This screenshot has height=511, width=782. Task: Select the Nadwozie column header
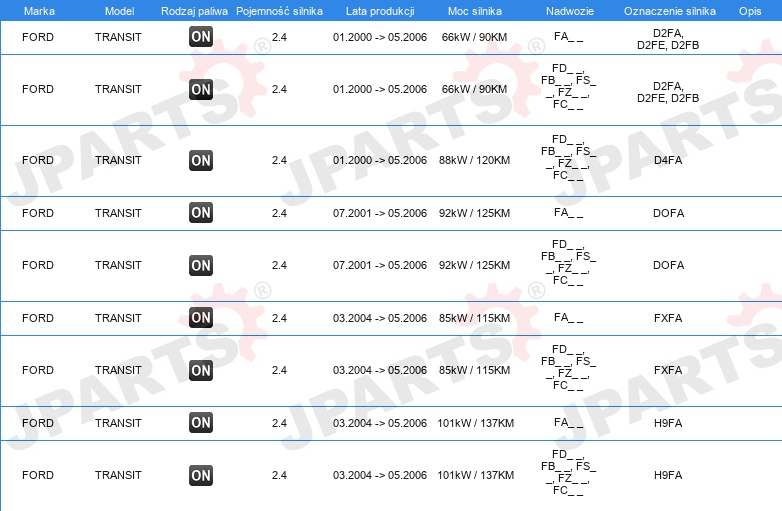pos(570,11)
